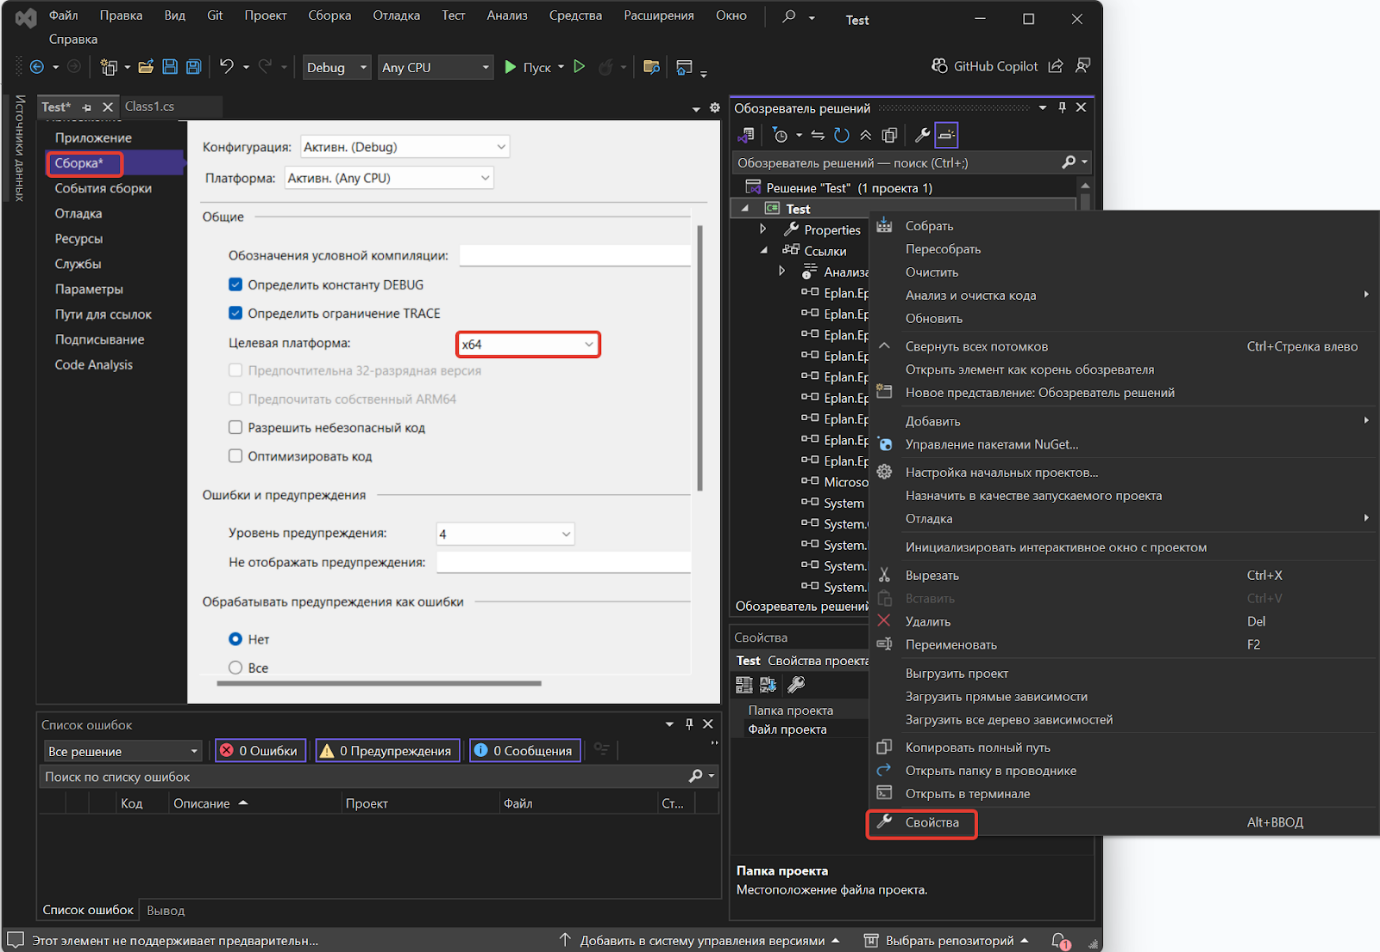Uncheck Определить константу DEBUG
This screenshot has width=1380, height=952.
point(234,282)
